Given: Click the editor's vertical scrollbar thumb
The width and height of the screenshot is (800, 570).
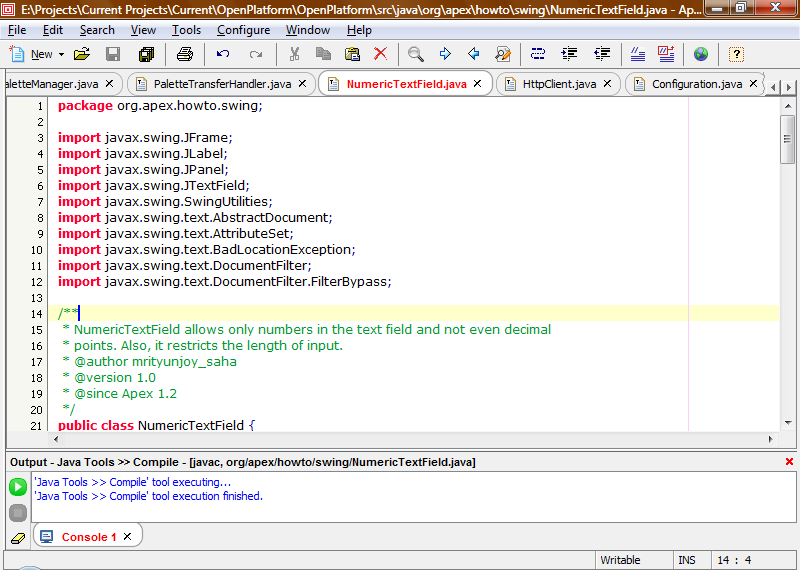Looking at the screenshot, I should tap(788, 138).
